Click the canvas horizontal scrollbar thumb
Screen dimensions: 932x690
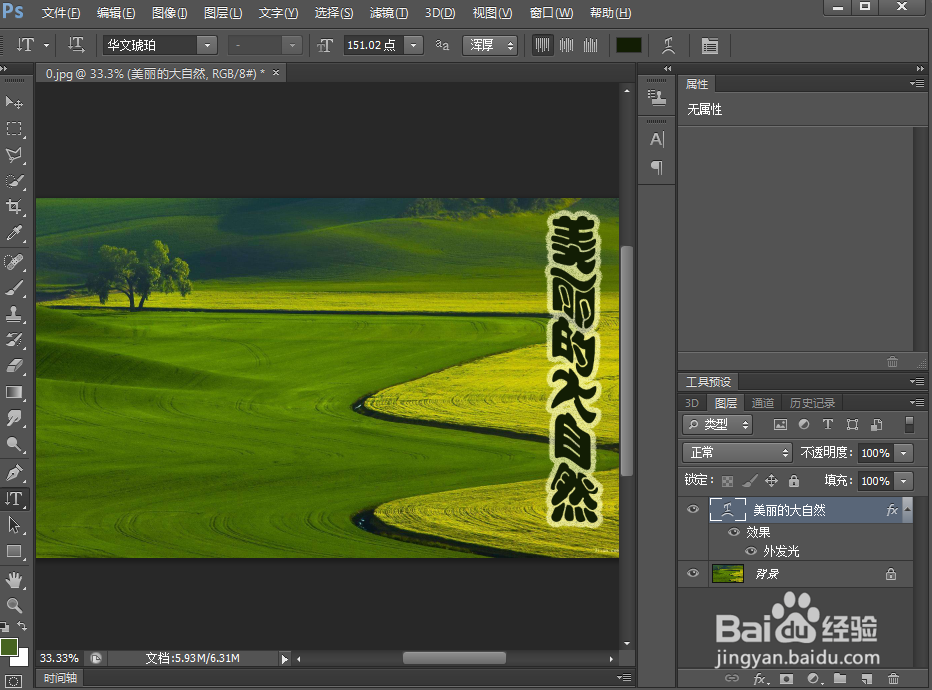pos(454,658)
